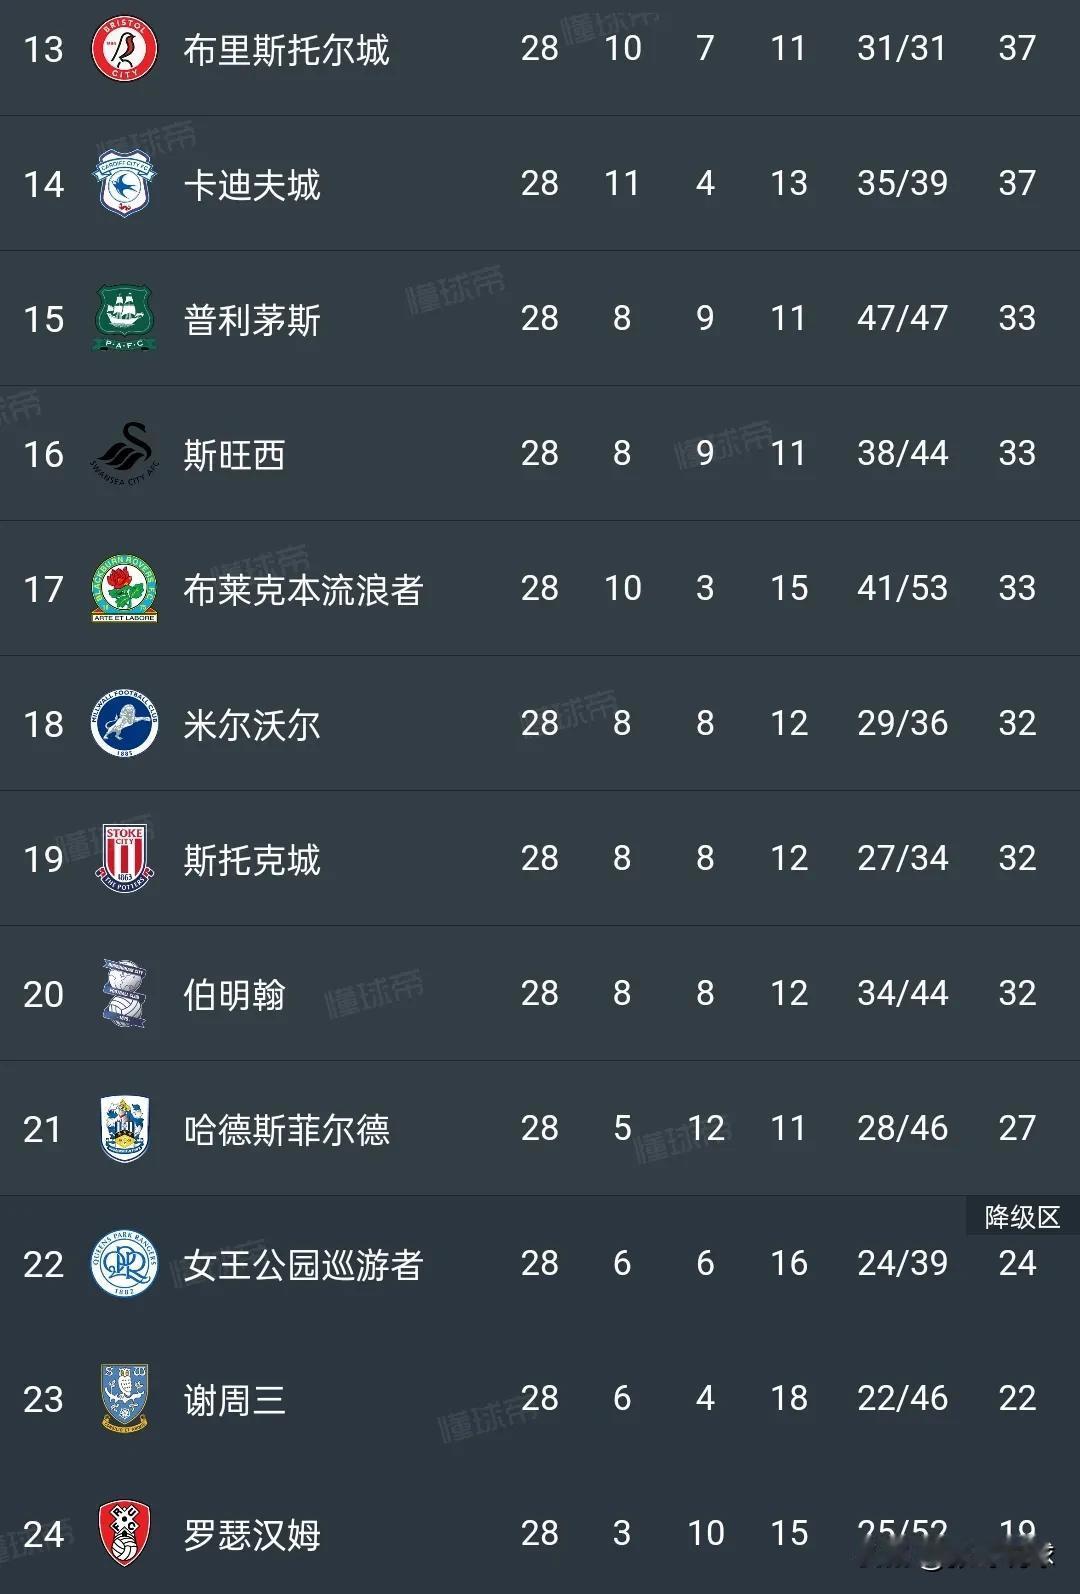Click the Stoke City striped crest

[124, 859]
